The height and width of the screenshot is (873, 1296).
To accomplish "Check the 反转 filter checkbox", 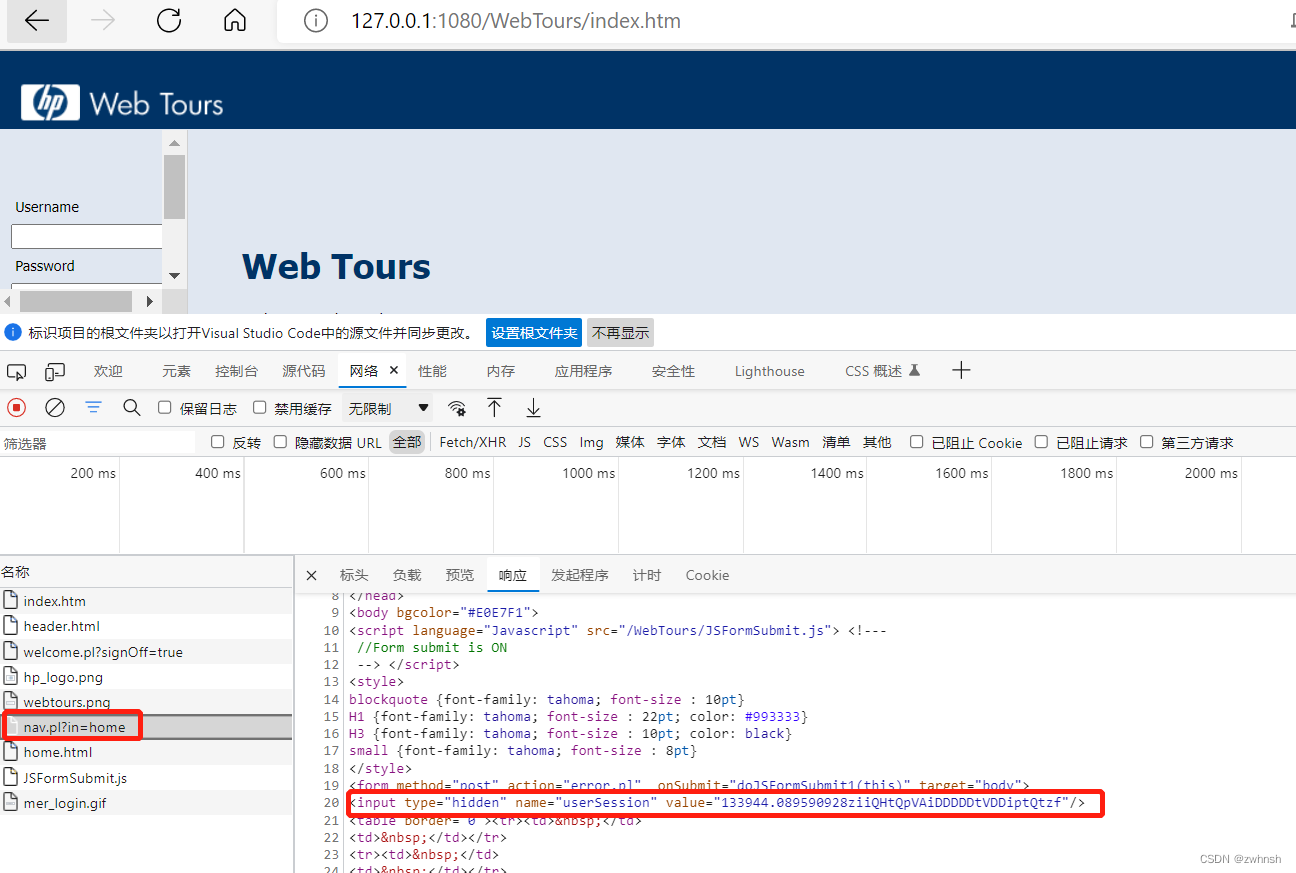I will pos(218,441).
